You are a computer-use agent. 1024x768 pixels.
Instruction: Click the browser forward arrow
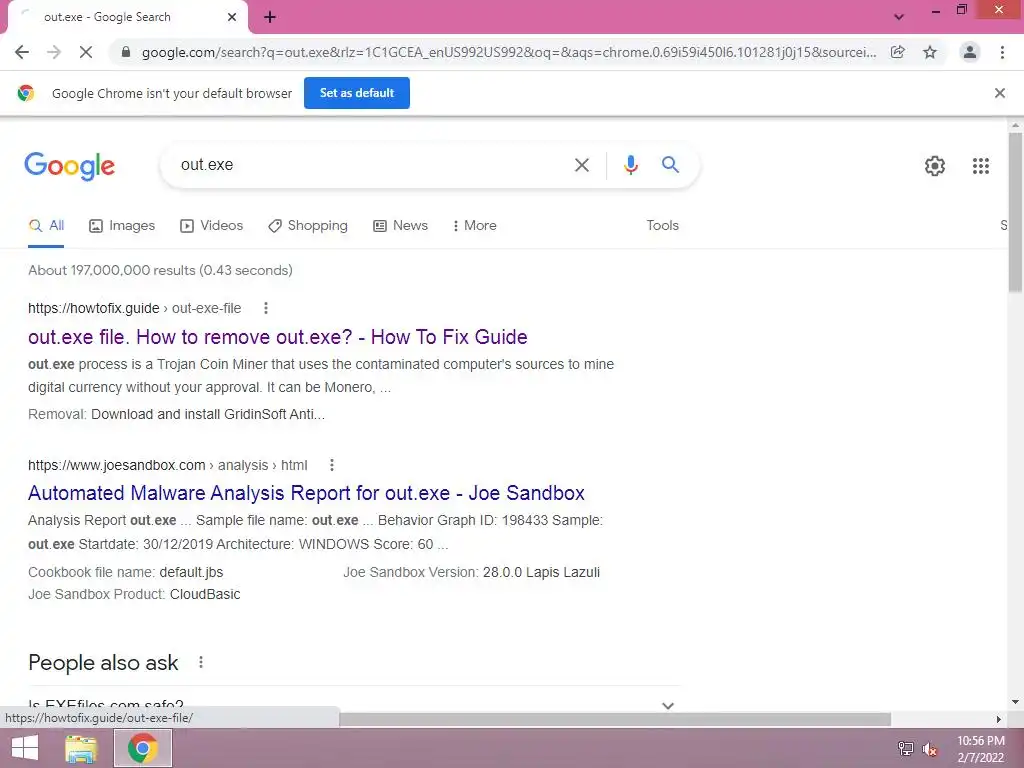[54, 52]
